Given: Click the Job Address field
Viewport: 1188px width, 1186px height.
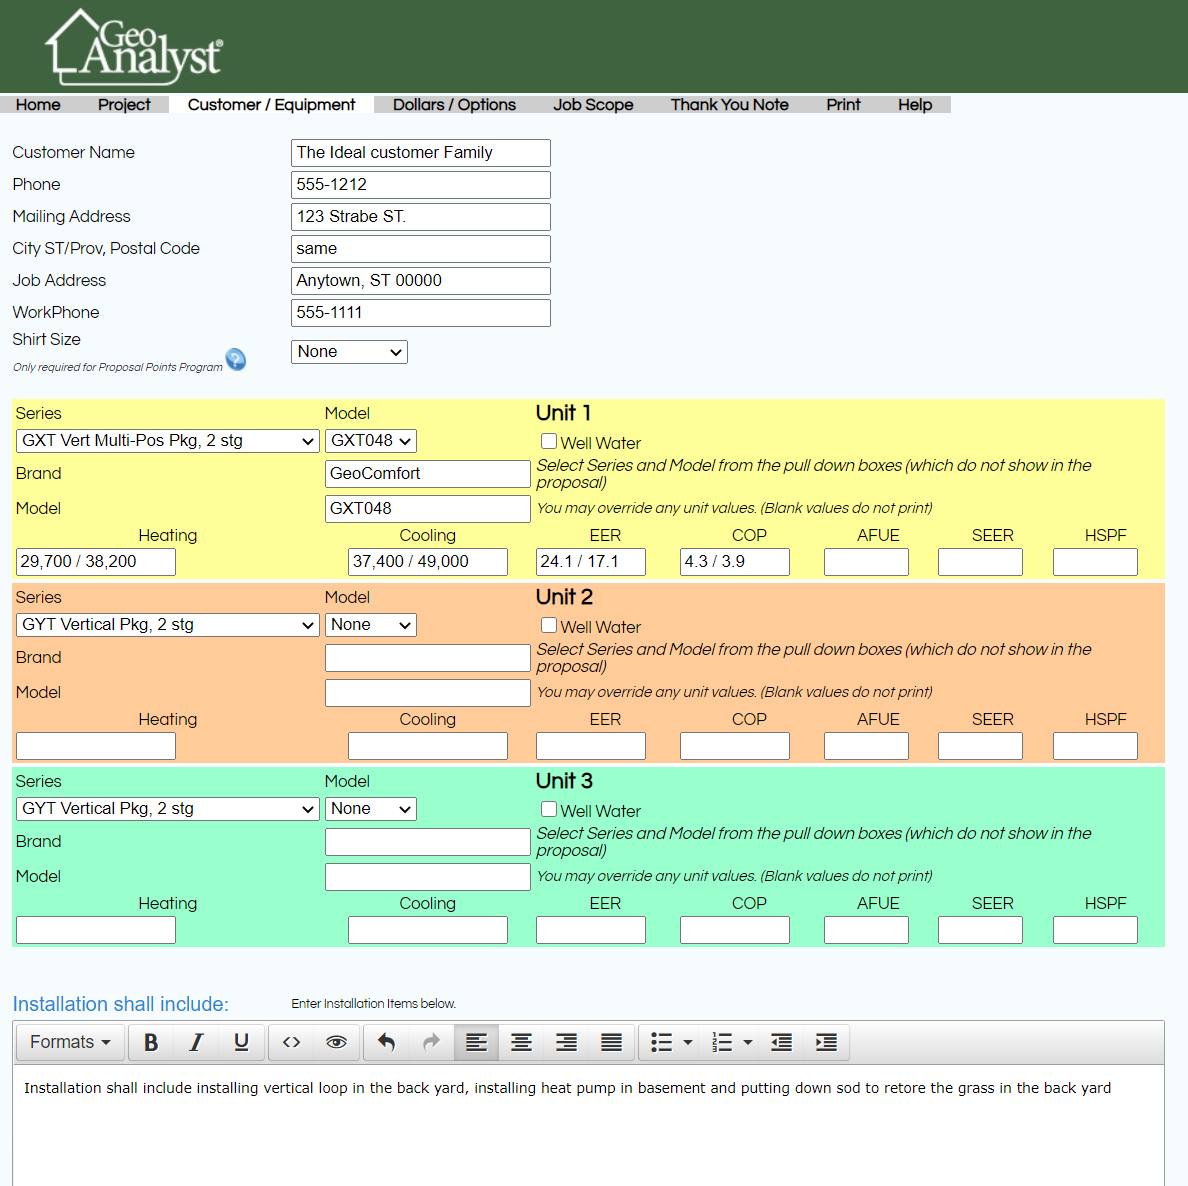Looking at the screenshot, I should tap(420, 281).
